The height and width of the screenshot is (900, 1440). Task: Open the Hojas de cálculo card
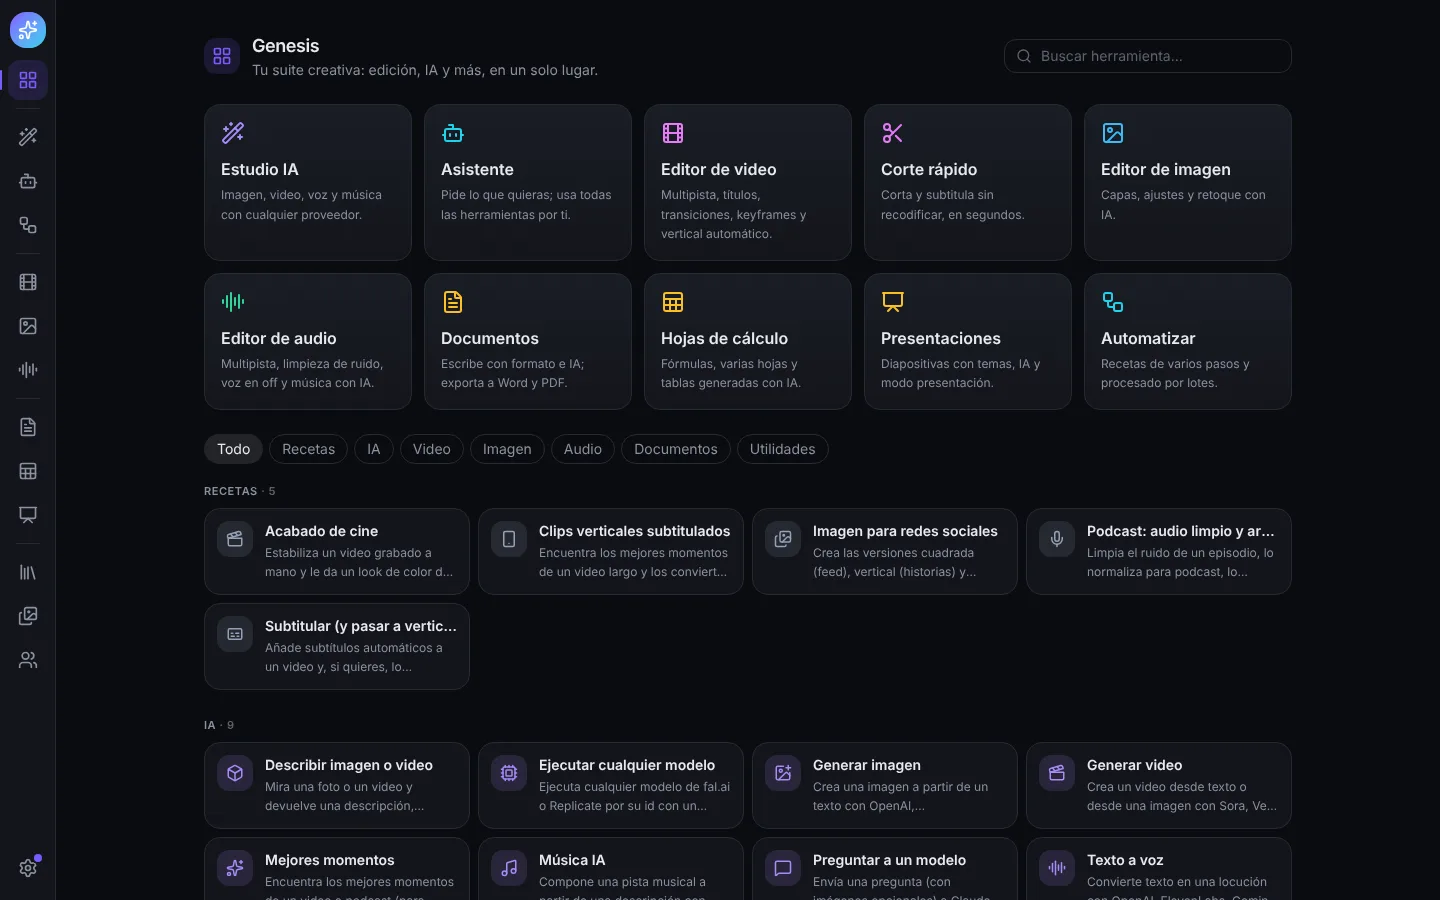[x=748, y=341]
